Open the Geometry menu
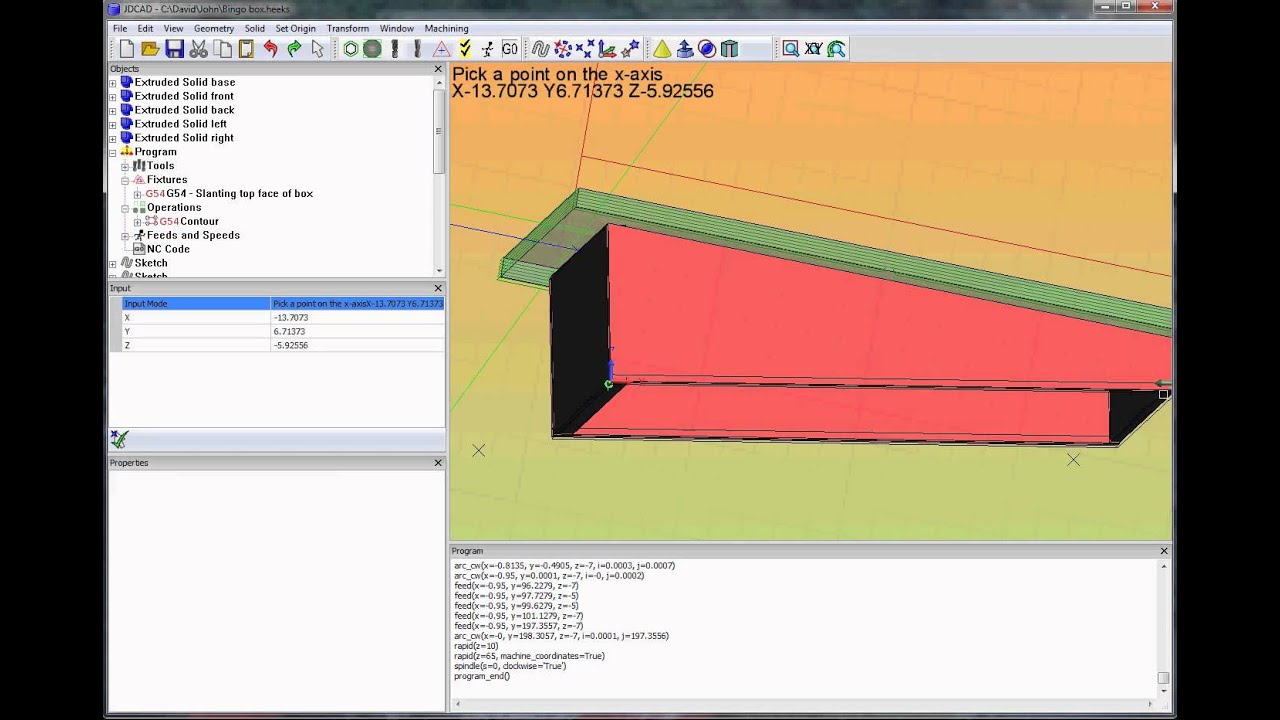 click(214, 28)
